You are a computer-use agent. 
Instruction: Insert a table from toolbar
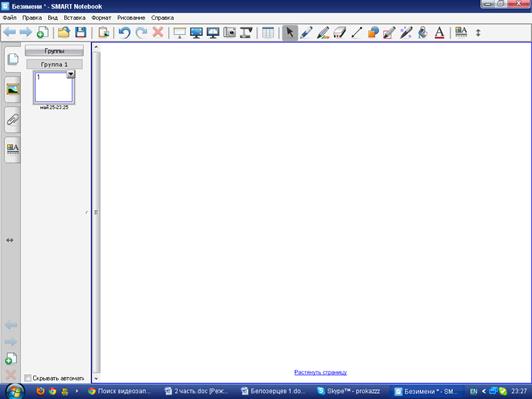tap(268, 33)
